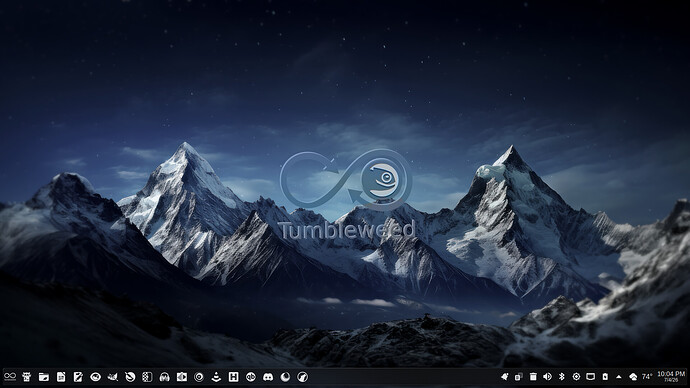Open the headphones music player icon

[165, 377]
